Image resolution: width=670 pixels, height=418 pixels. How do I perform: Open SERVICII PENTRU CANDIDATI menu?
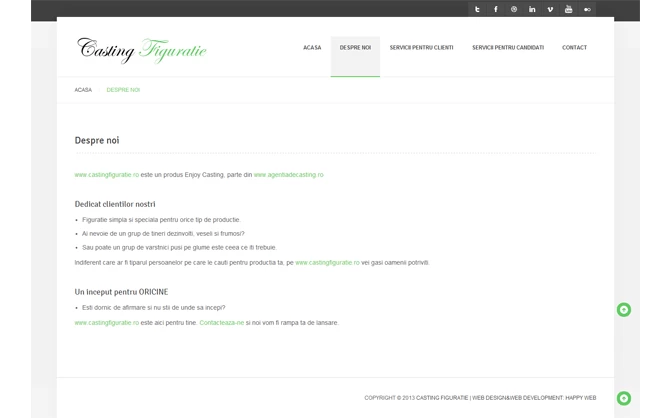point(508,47)
